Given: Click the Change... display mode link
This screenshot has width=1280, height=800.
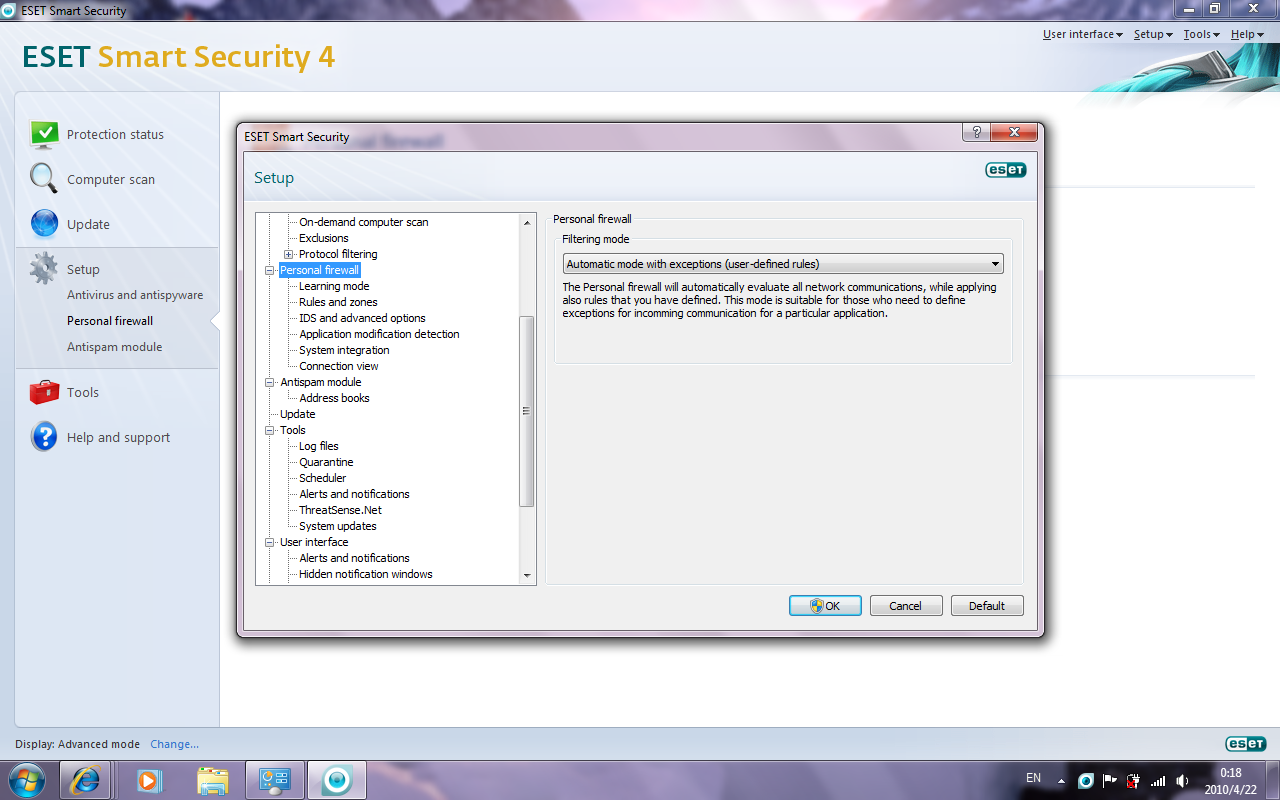Looking at the screenshot, I should [174, 744].
